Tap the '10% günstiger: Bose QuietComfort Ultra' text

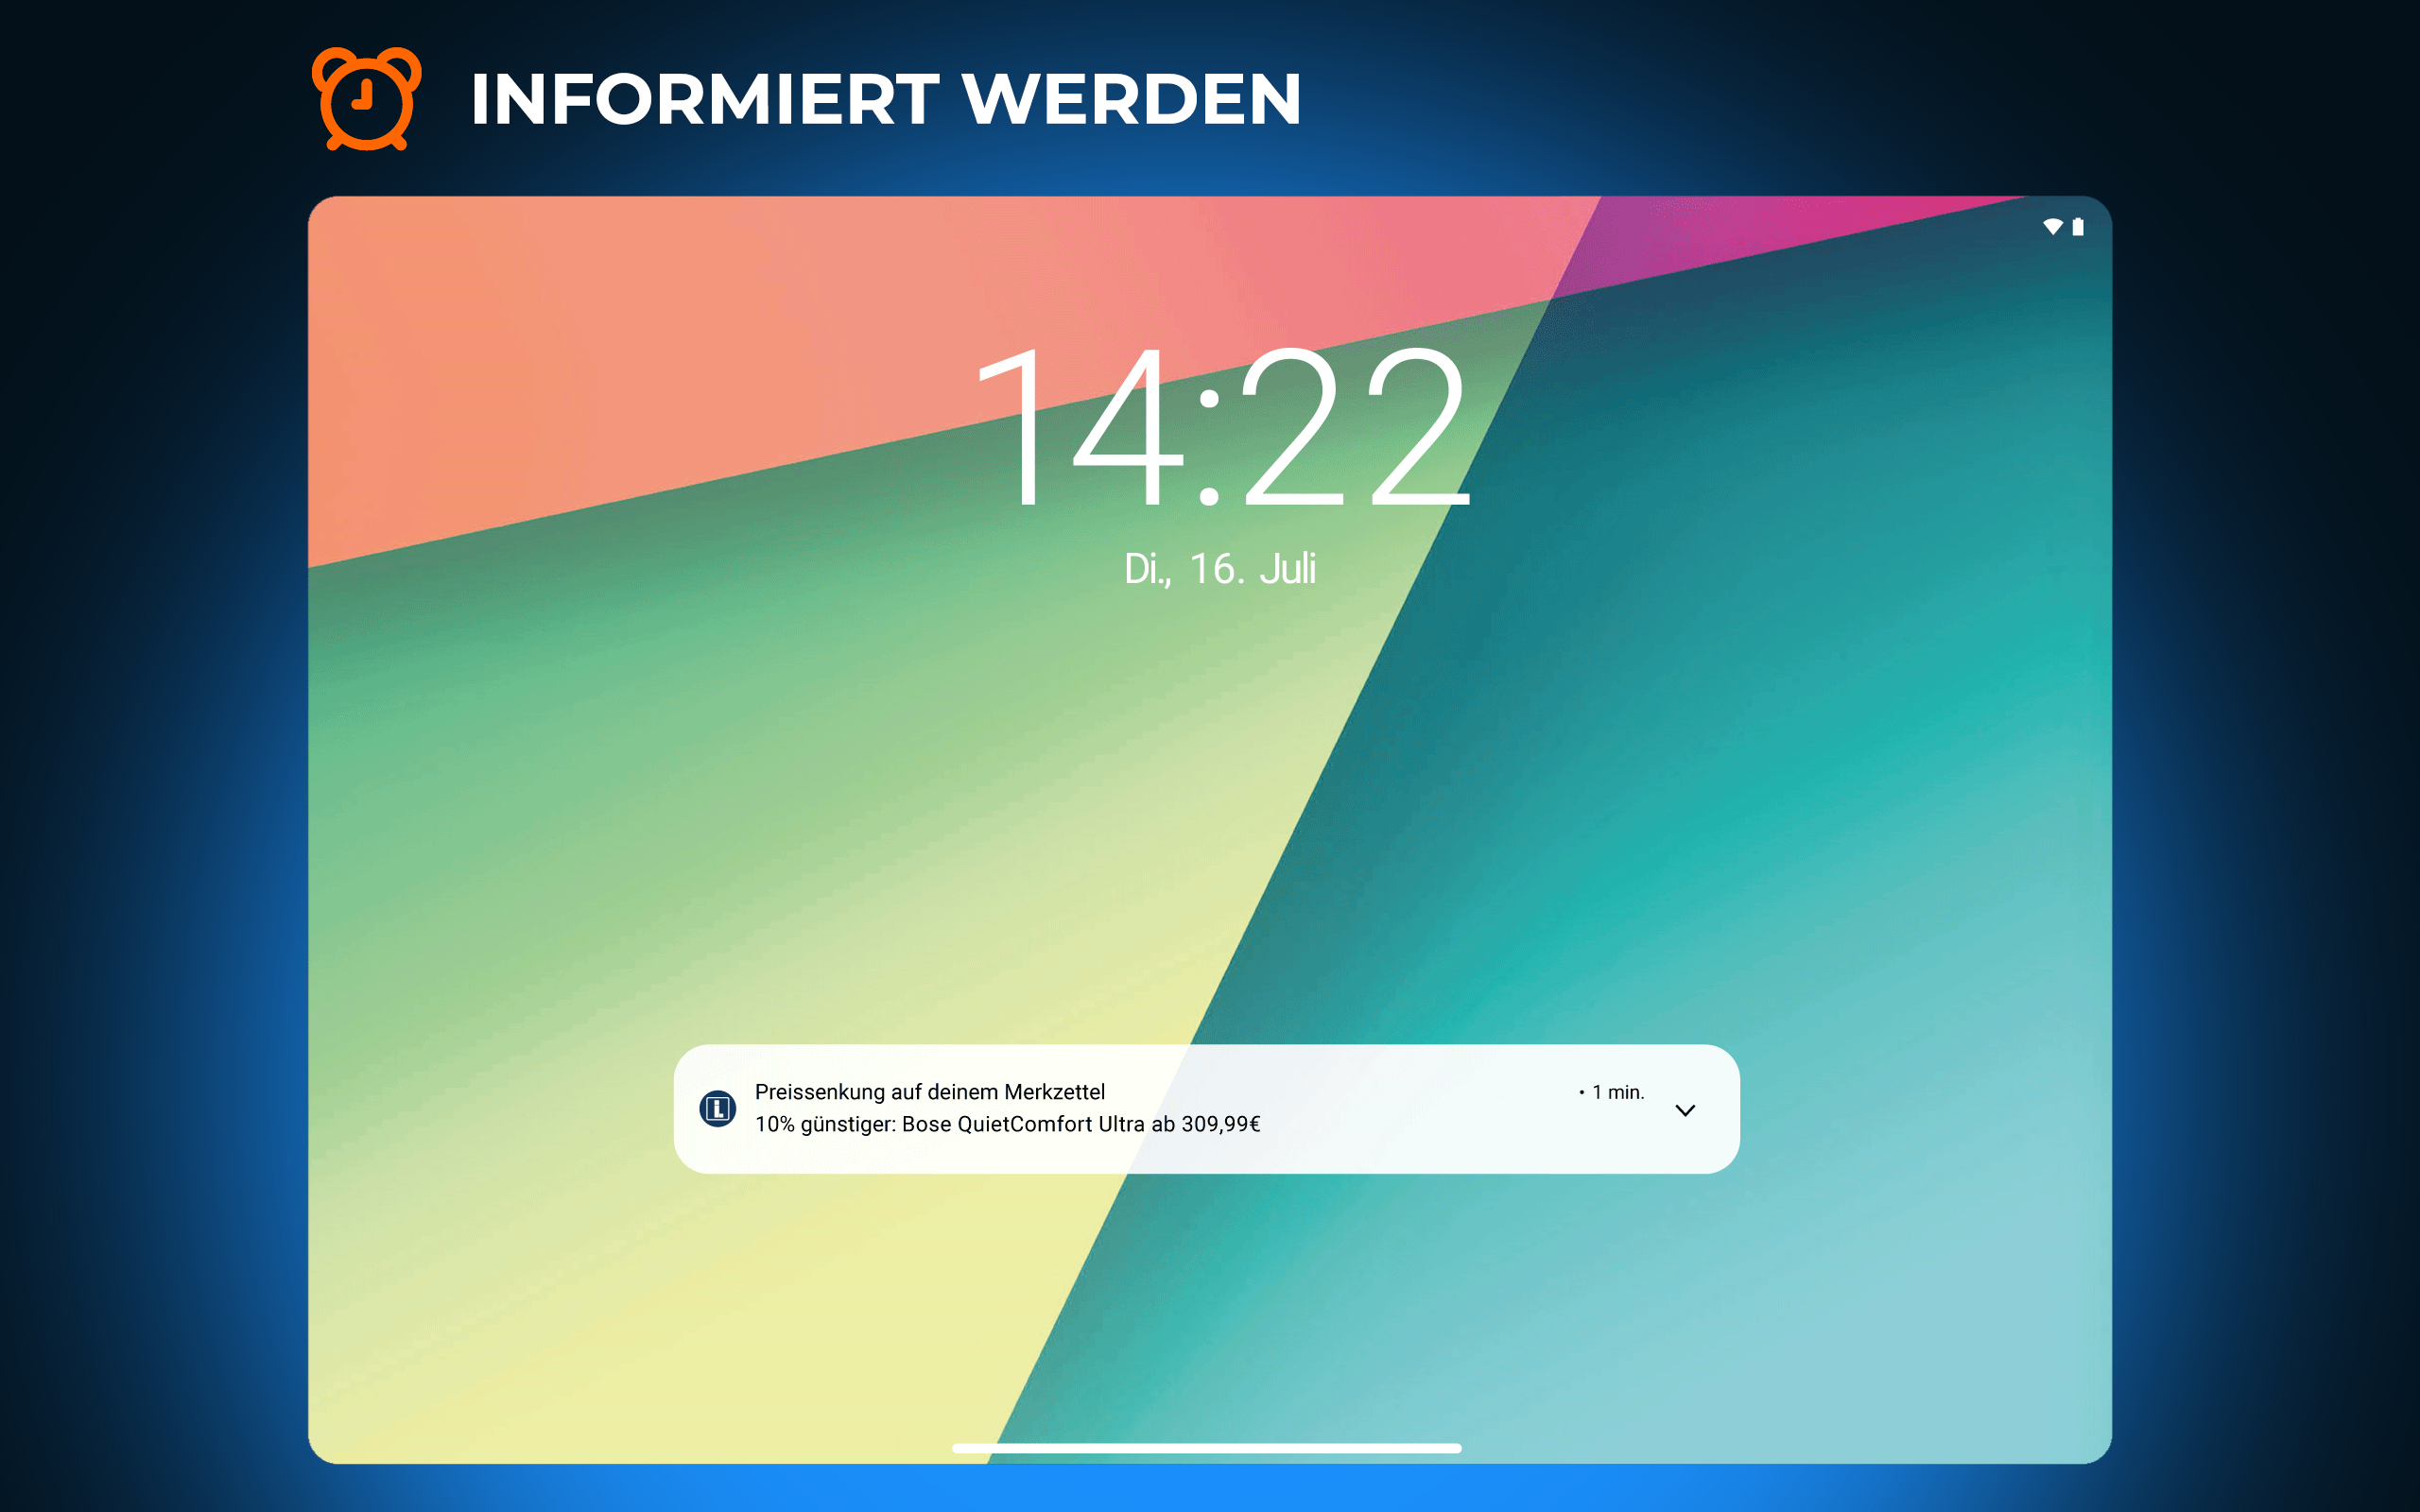pos(949,1124)
